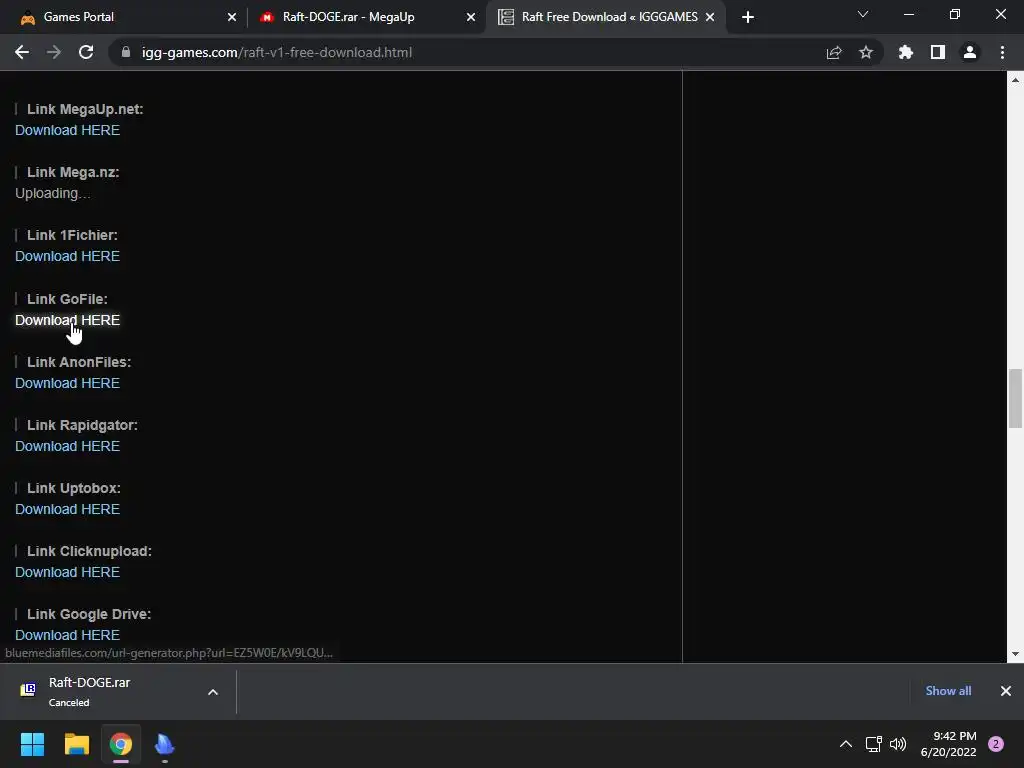Download HERE under Link Uptobox
This screenshot has width=1024, height=768.
click(67, 509)
